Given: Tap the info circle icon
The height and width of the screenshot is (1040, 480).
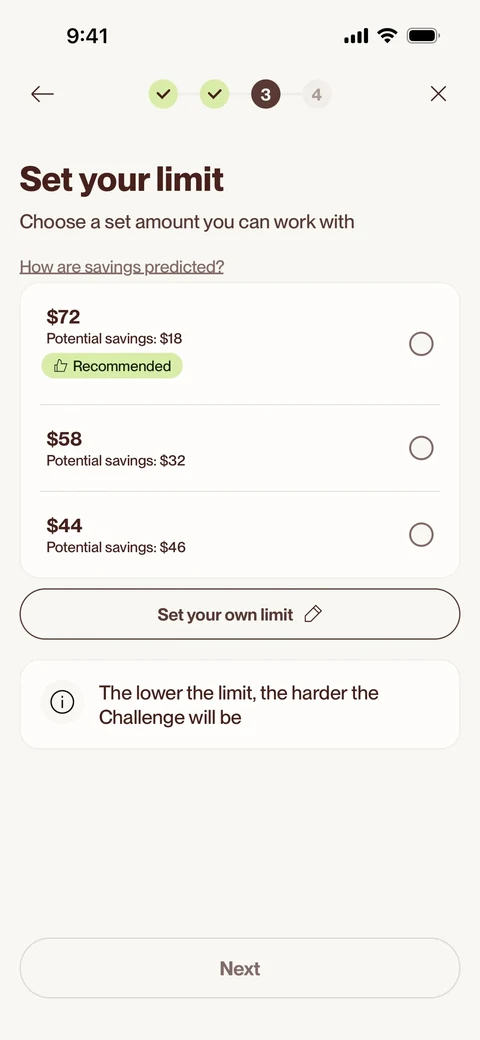Looking at the screenshot, I should tap(62, 702).
